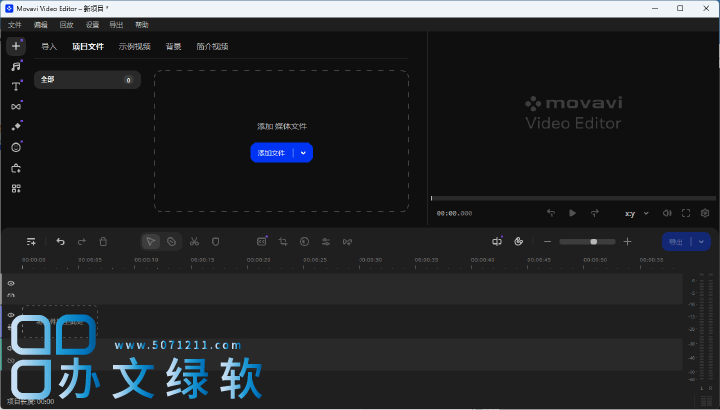This screenshot has width=720, height=410.
Task: Click the timeline zoom in plus button
Action: pyautogui.click(x=628, y=242)
